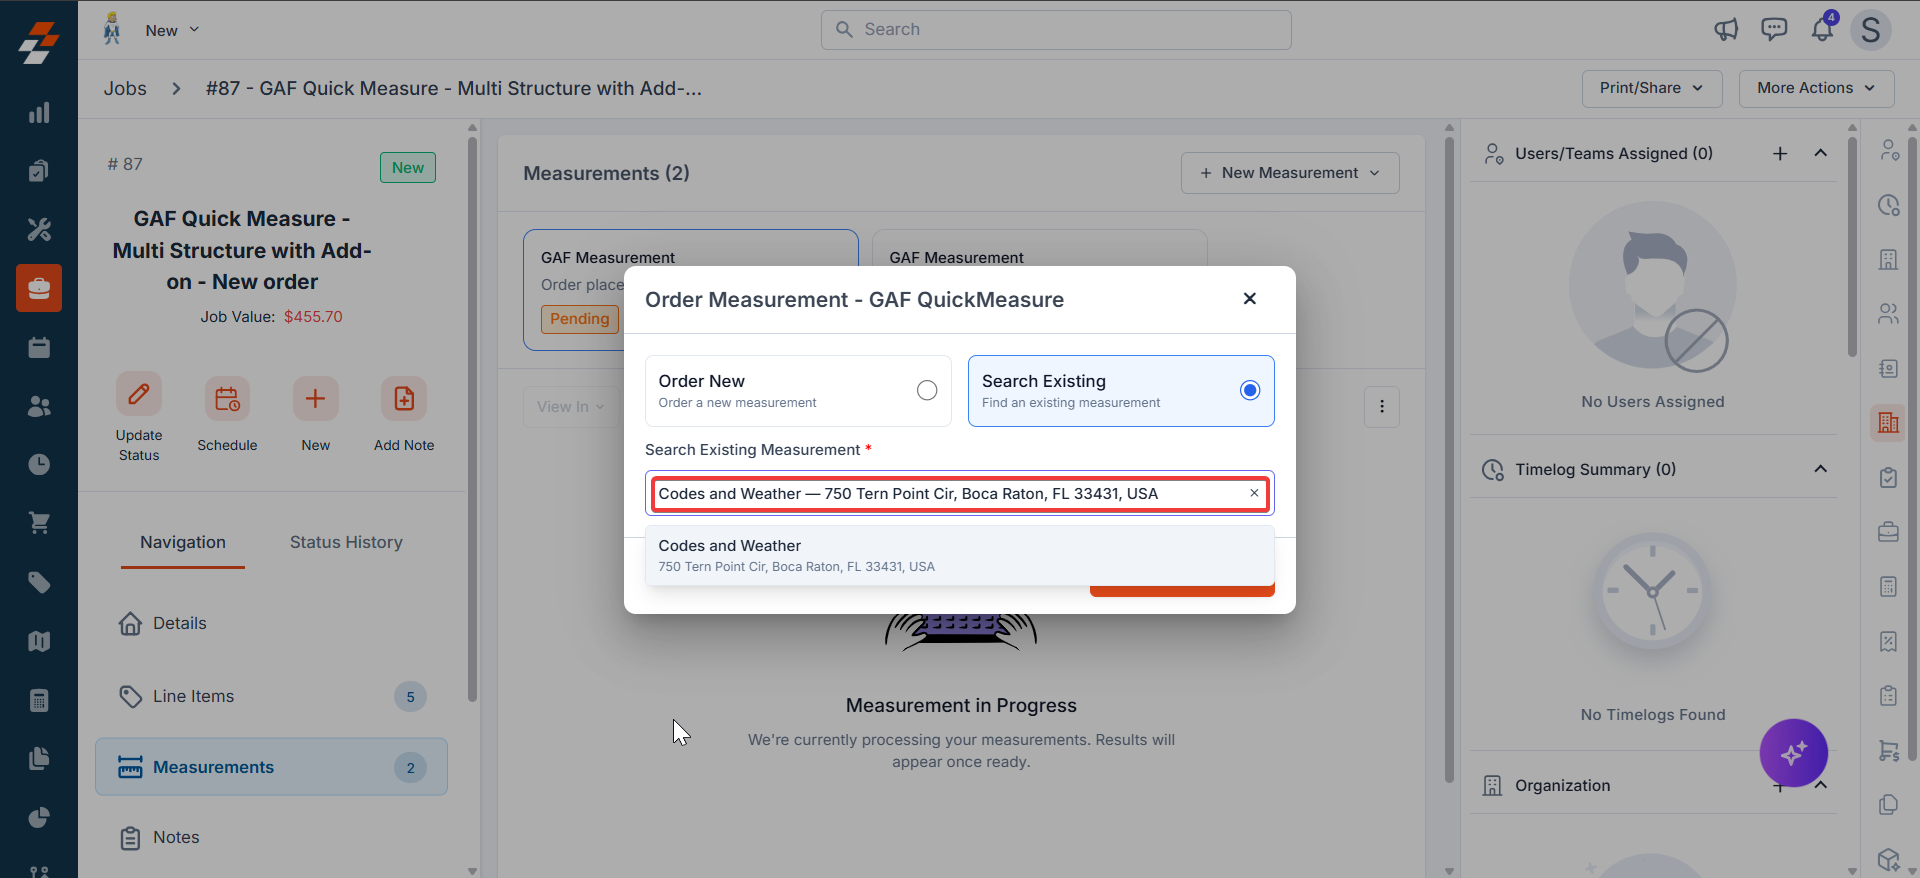Screen dimensions: 1920x878
Task: Open the shopping cart icon in sidebar
Action: tap(39, 523)
